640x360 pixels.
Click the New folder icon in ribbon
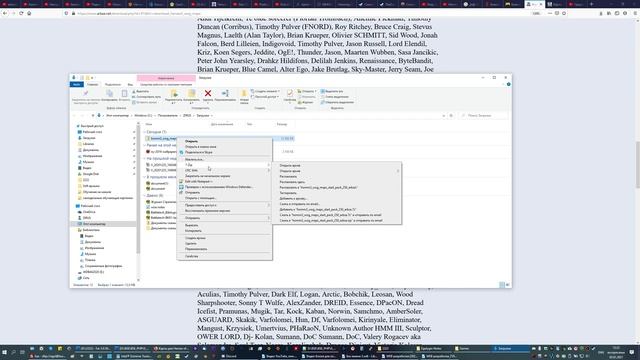pyautogui.click(x=244, y=94)
